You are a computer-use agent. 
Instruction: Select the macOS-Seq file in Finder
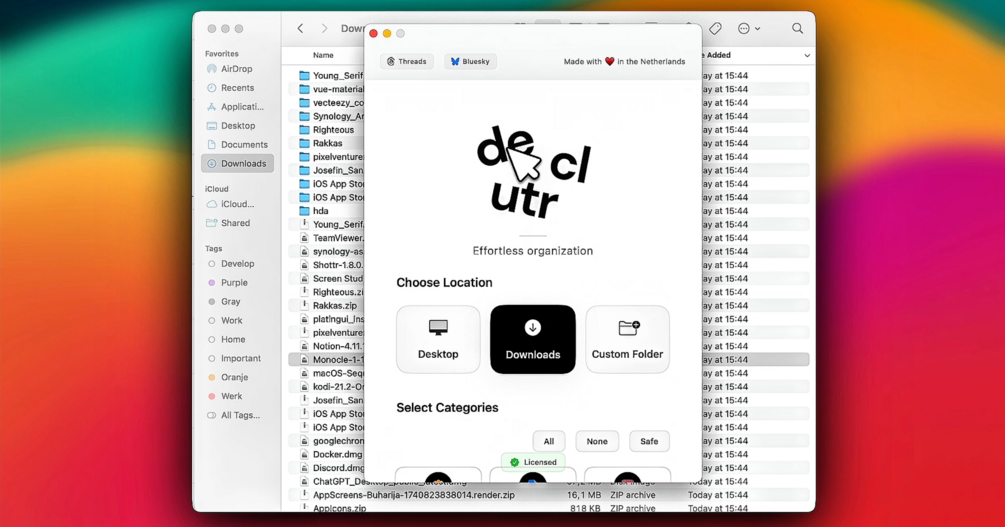coord(331,373)
